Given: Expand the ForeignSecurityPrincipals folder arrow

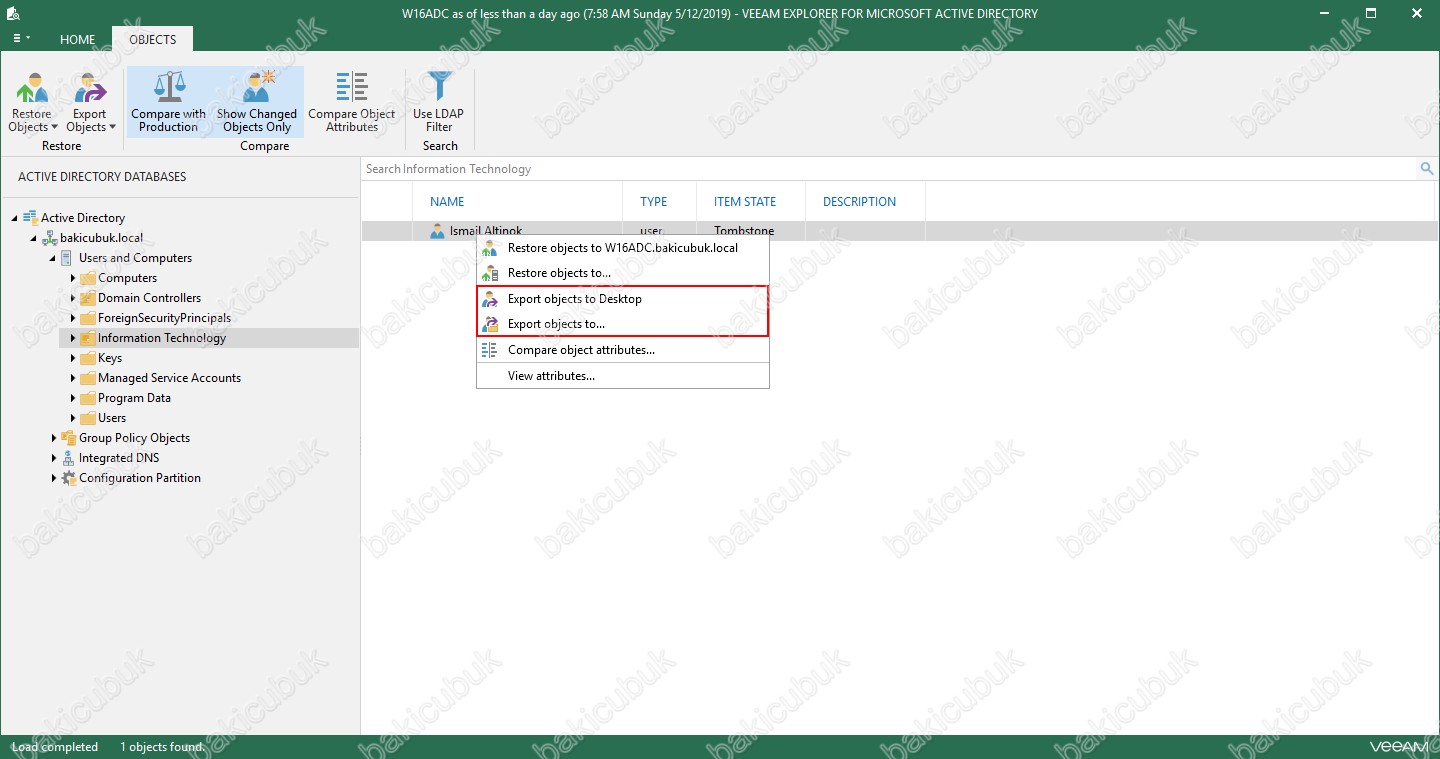Looking at the screenshot, I should 73,318.
